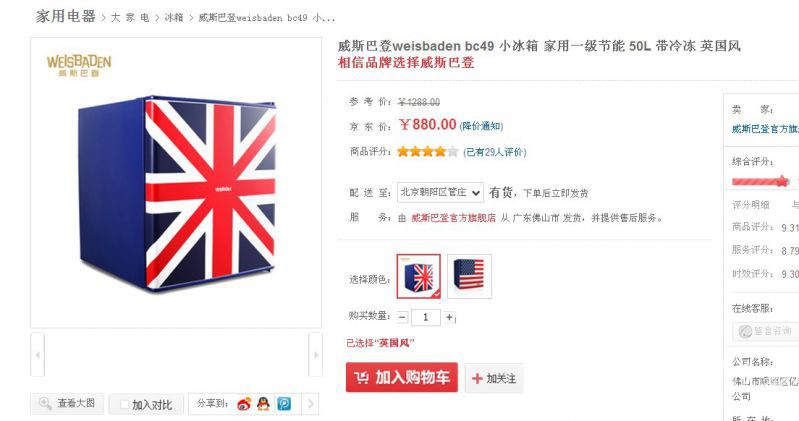Go to 冰箱 breadcrumb
This screenshot has width=799, height=421.
174,18
